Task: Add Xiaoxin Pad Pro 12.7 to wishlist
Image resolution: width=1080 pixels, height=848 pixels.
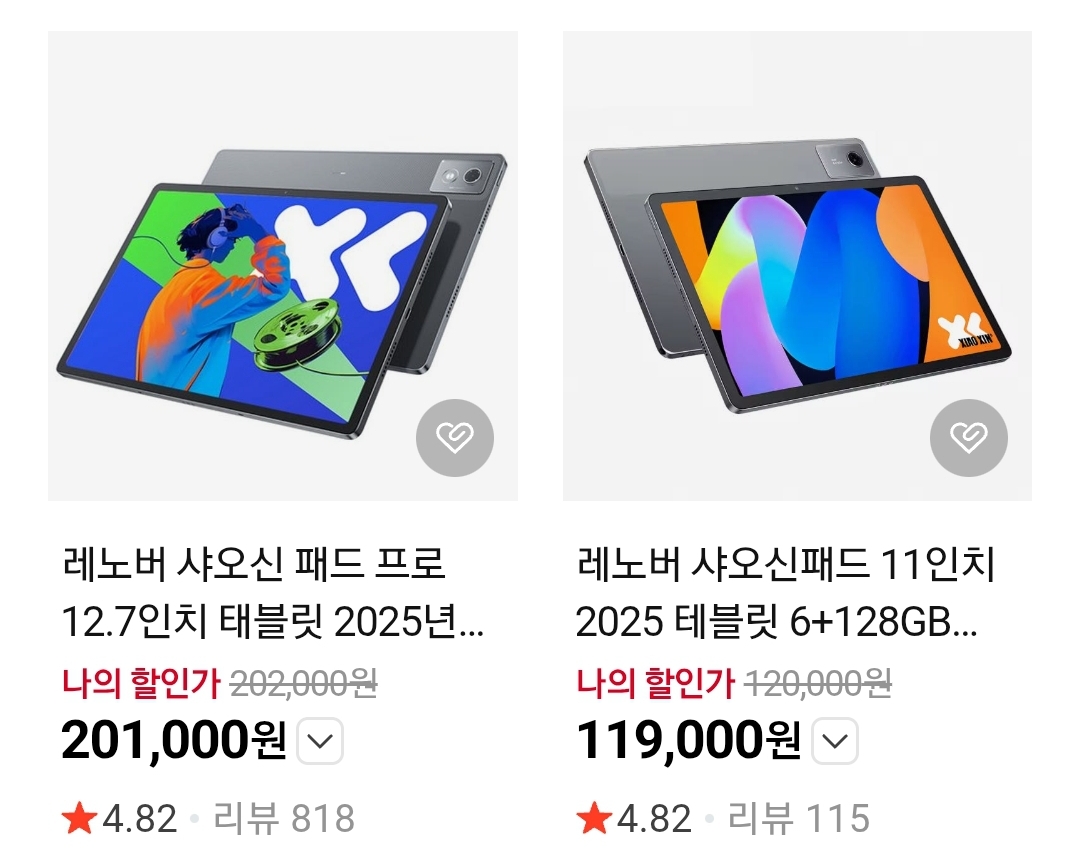Action: [x=455, y=437]
